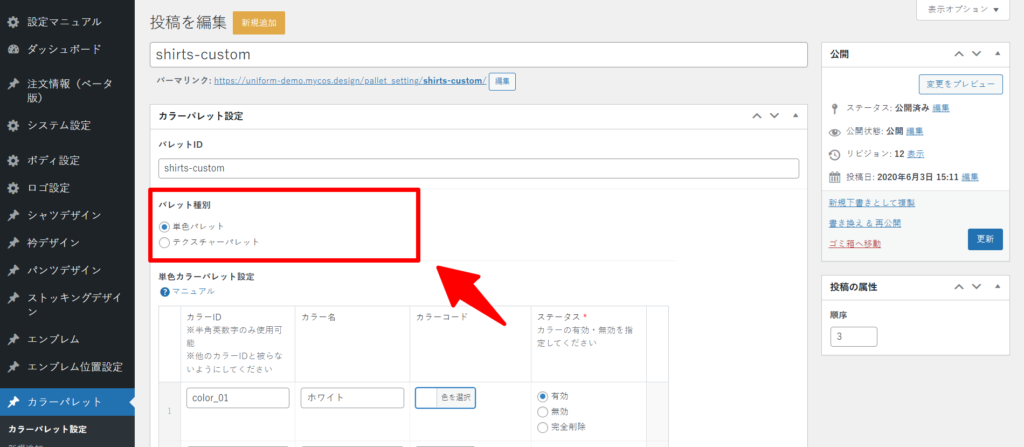This screenshot has width=1024, height=447.
Task: Click the pin icon beside エンブレム
Action: 13,339
